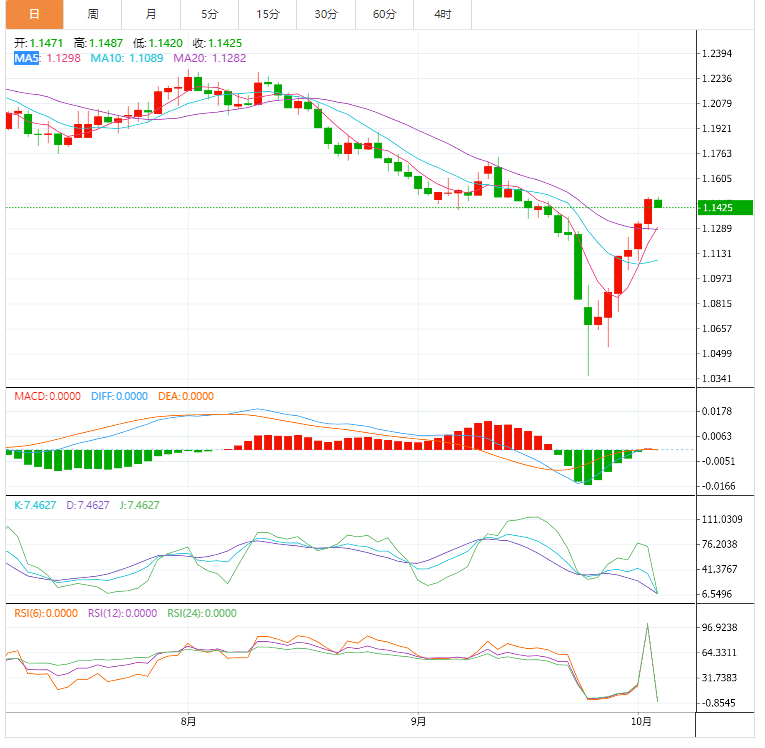Click the green 1.1425 current price tag
765x748 pixels.
tap(725, 207)
